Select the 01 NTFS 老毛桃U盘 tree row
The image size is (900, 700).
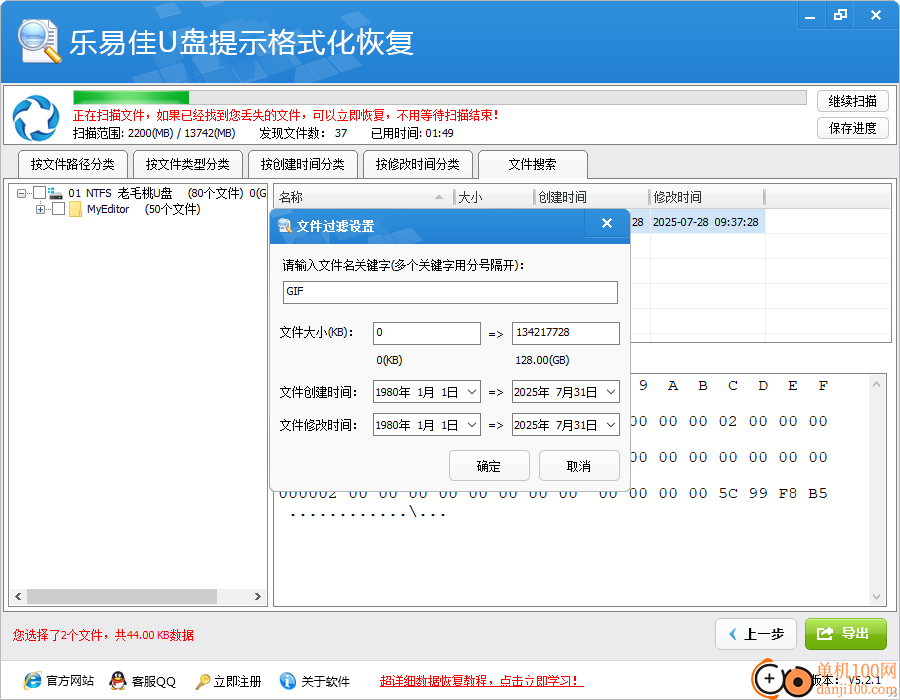click(166, 193)
